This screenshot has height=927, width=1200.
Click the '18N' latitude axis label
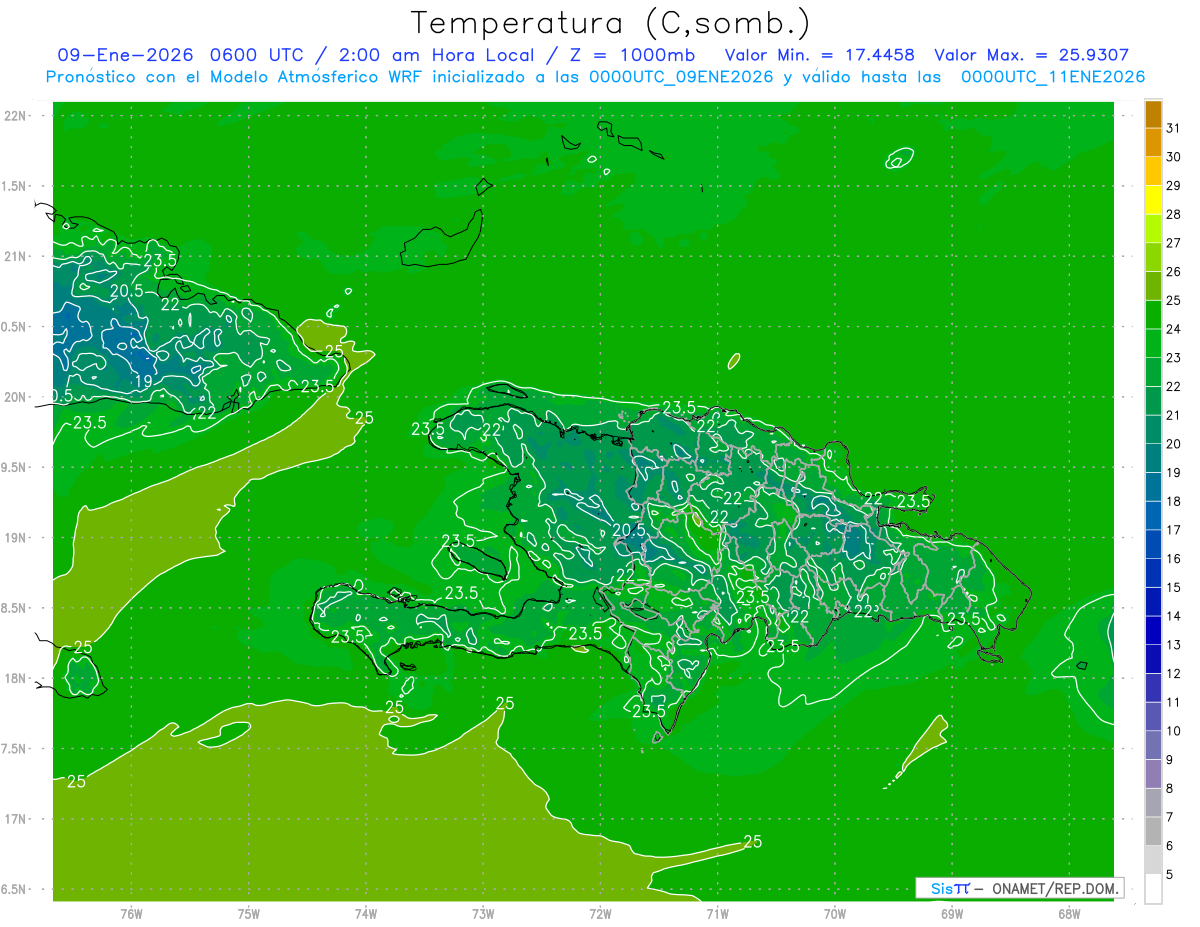[x=14, y=678]
